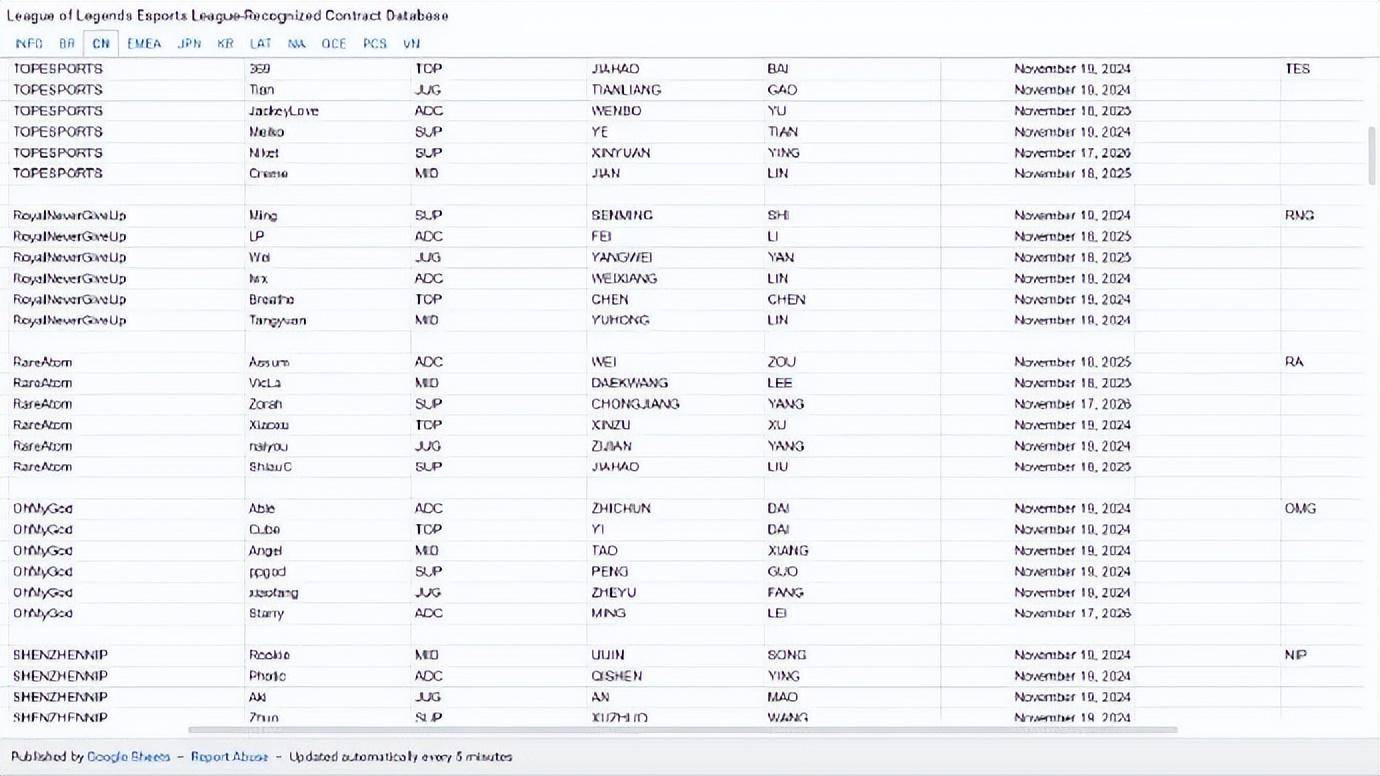Select the Zorah player cell
The width and height of the screenshot is (1380, 776).
[x=265, y=404]
